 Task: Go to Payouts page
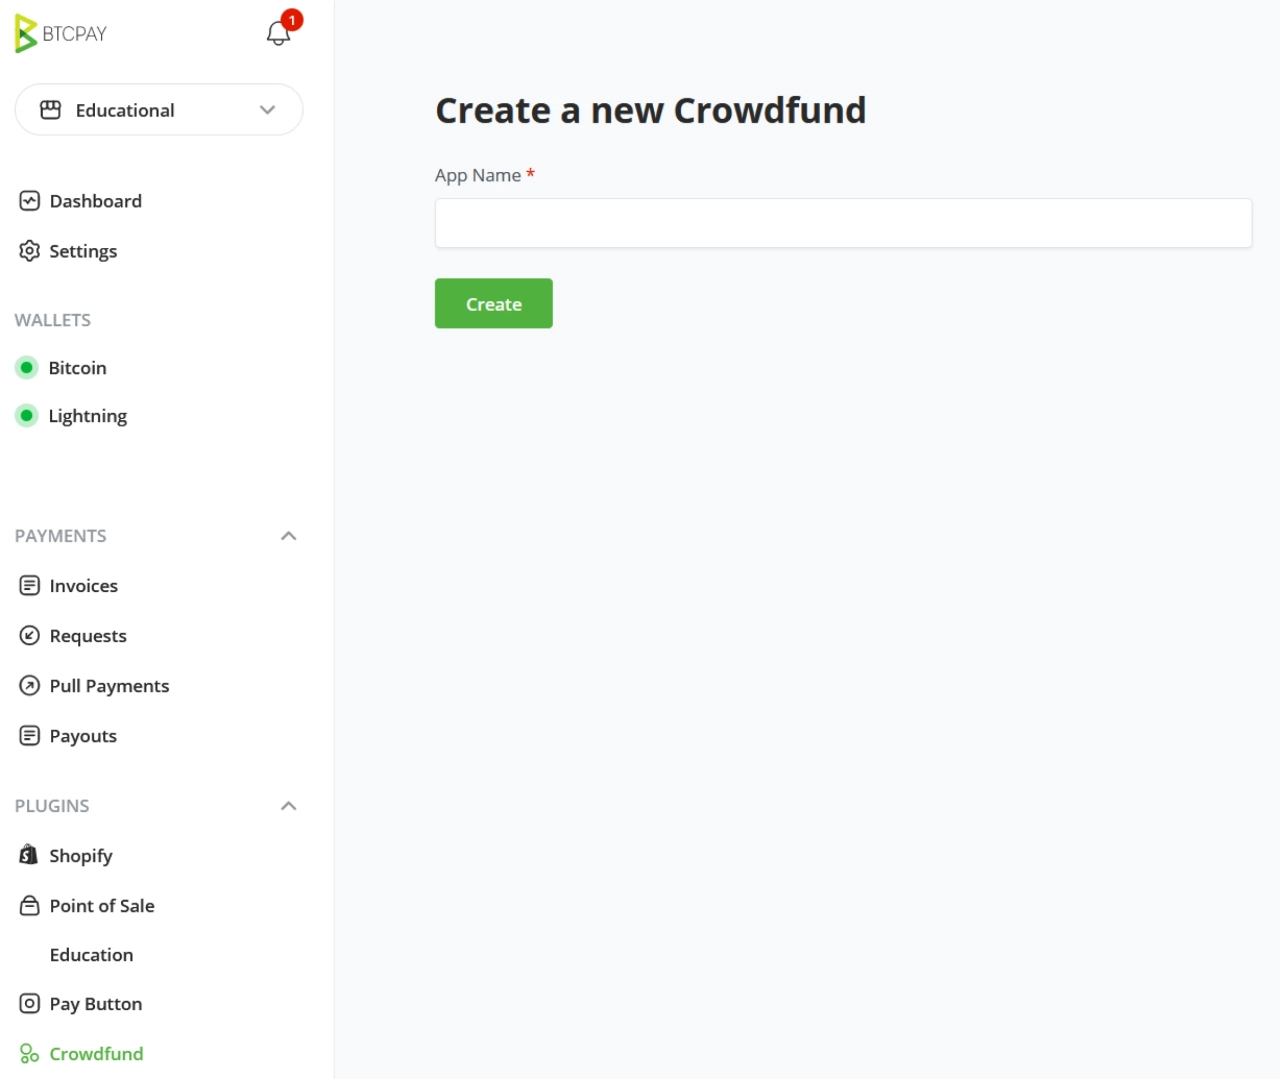83,736
